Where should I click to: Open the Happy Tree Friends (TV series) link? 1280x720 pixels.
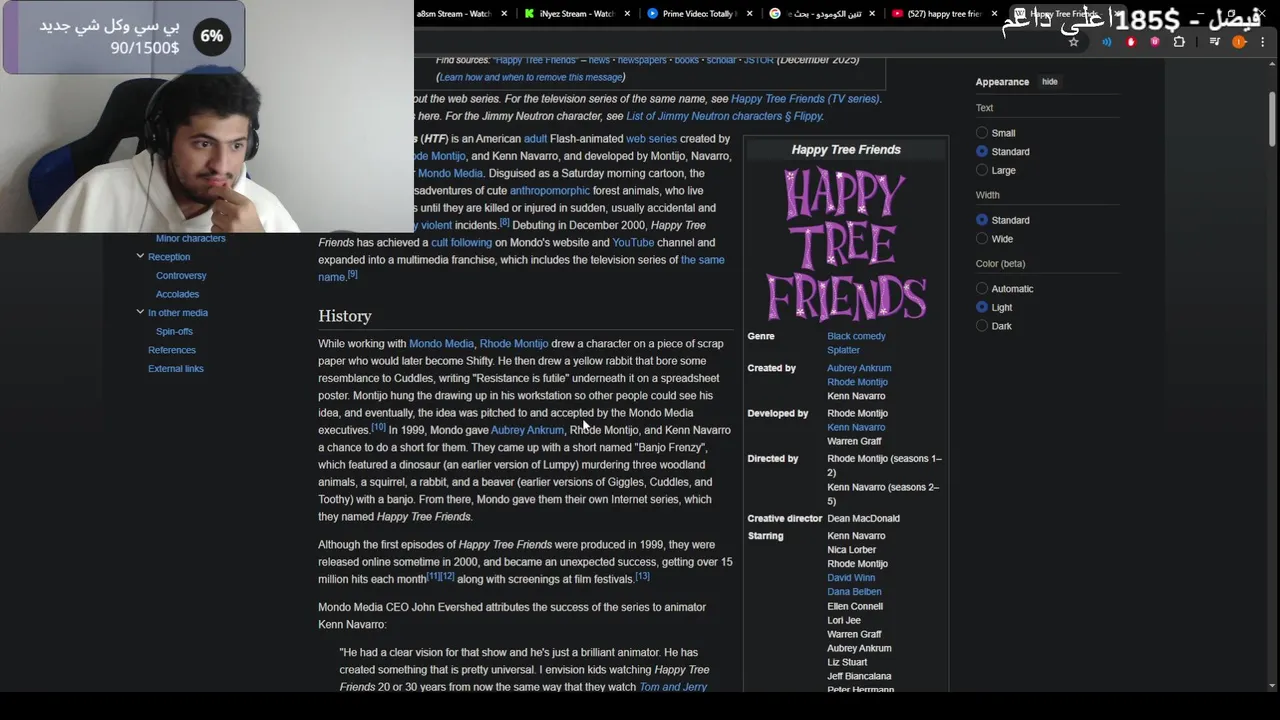805,99
